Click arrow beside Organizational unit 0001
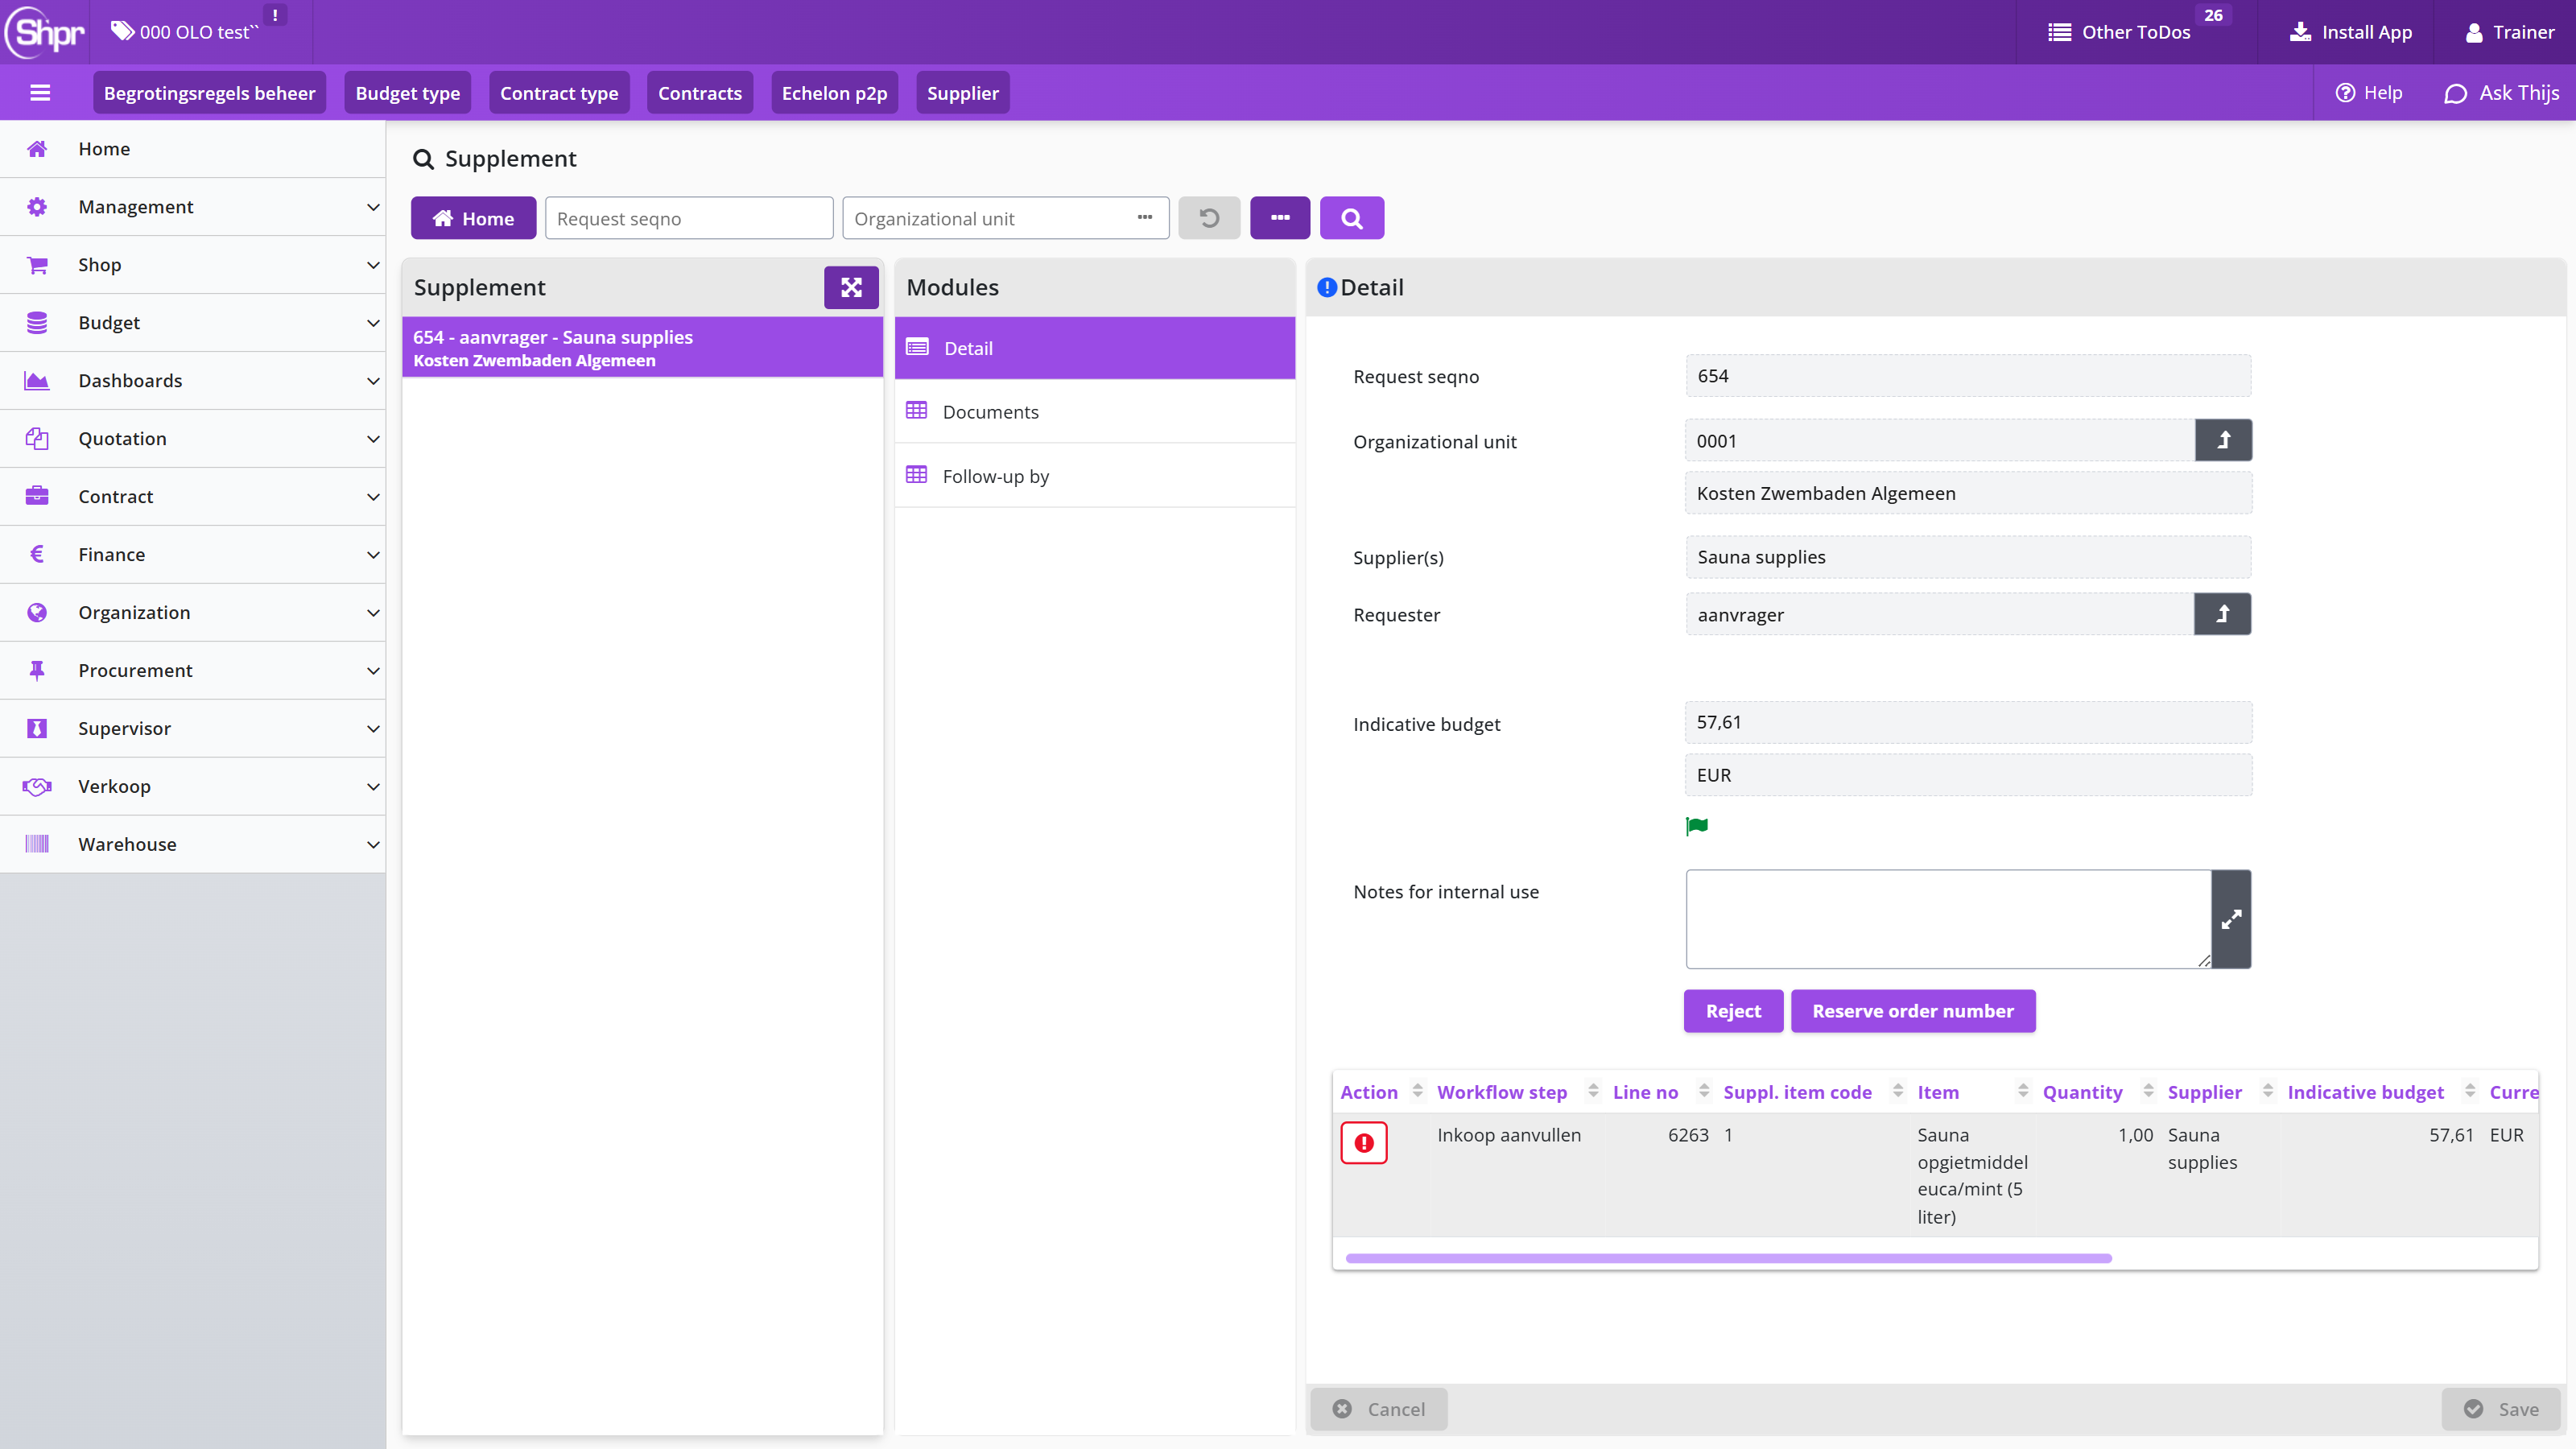The width and height of the screenshot is (2576, 1449). point(2223,440)
